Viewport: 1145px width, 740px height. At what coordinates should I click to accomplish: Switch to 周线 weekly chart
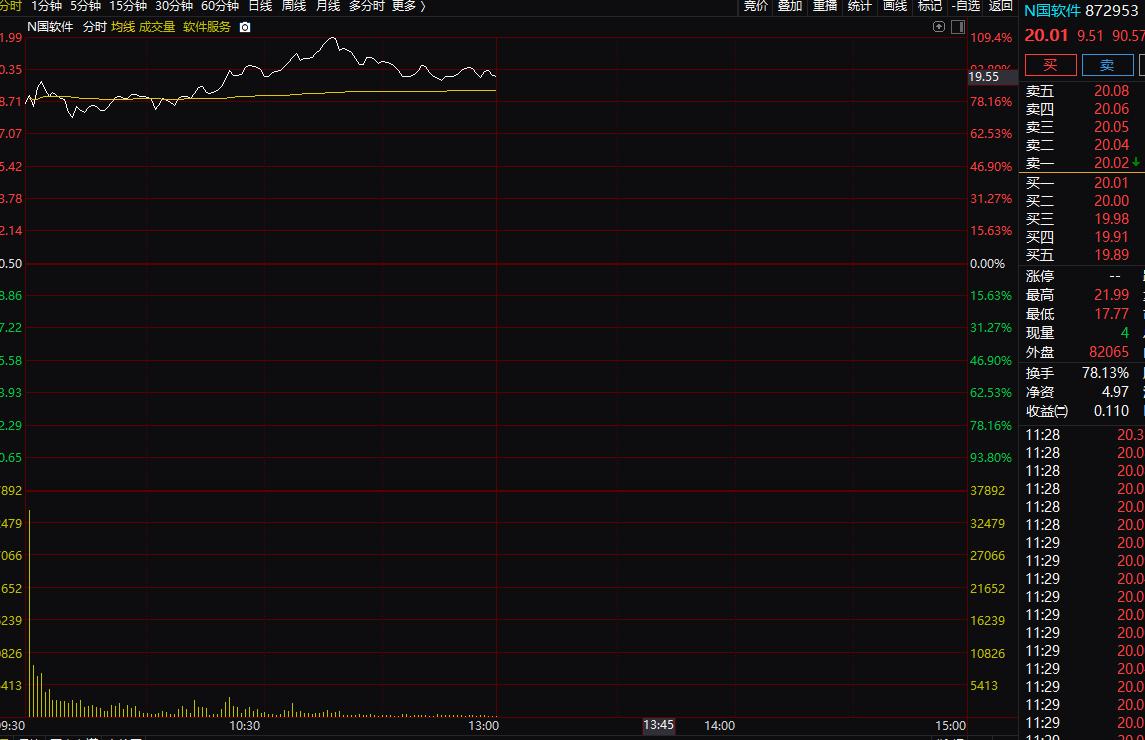pos(294,6)
